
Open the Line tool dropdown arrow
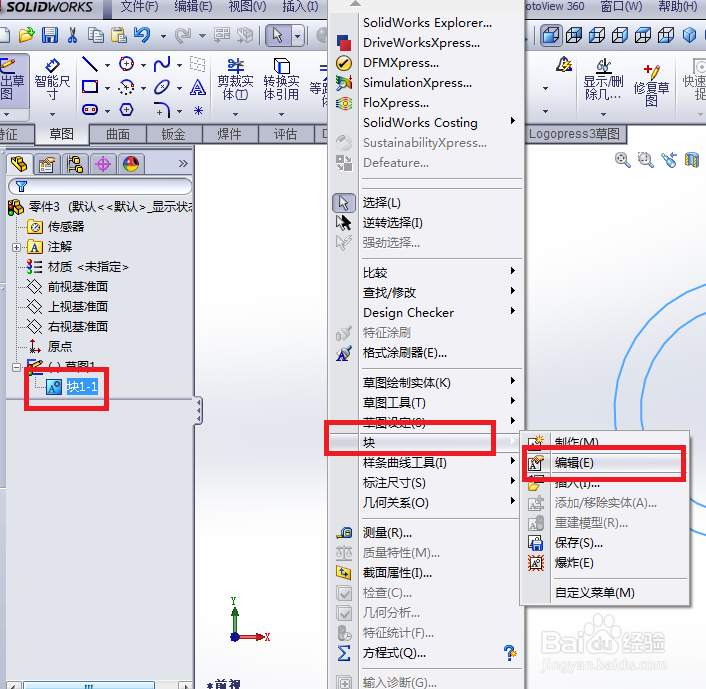tap(107, 65)
